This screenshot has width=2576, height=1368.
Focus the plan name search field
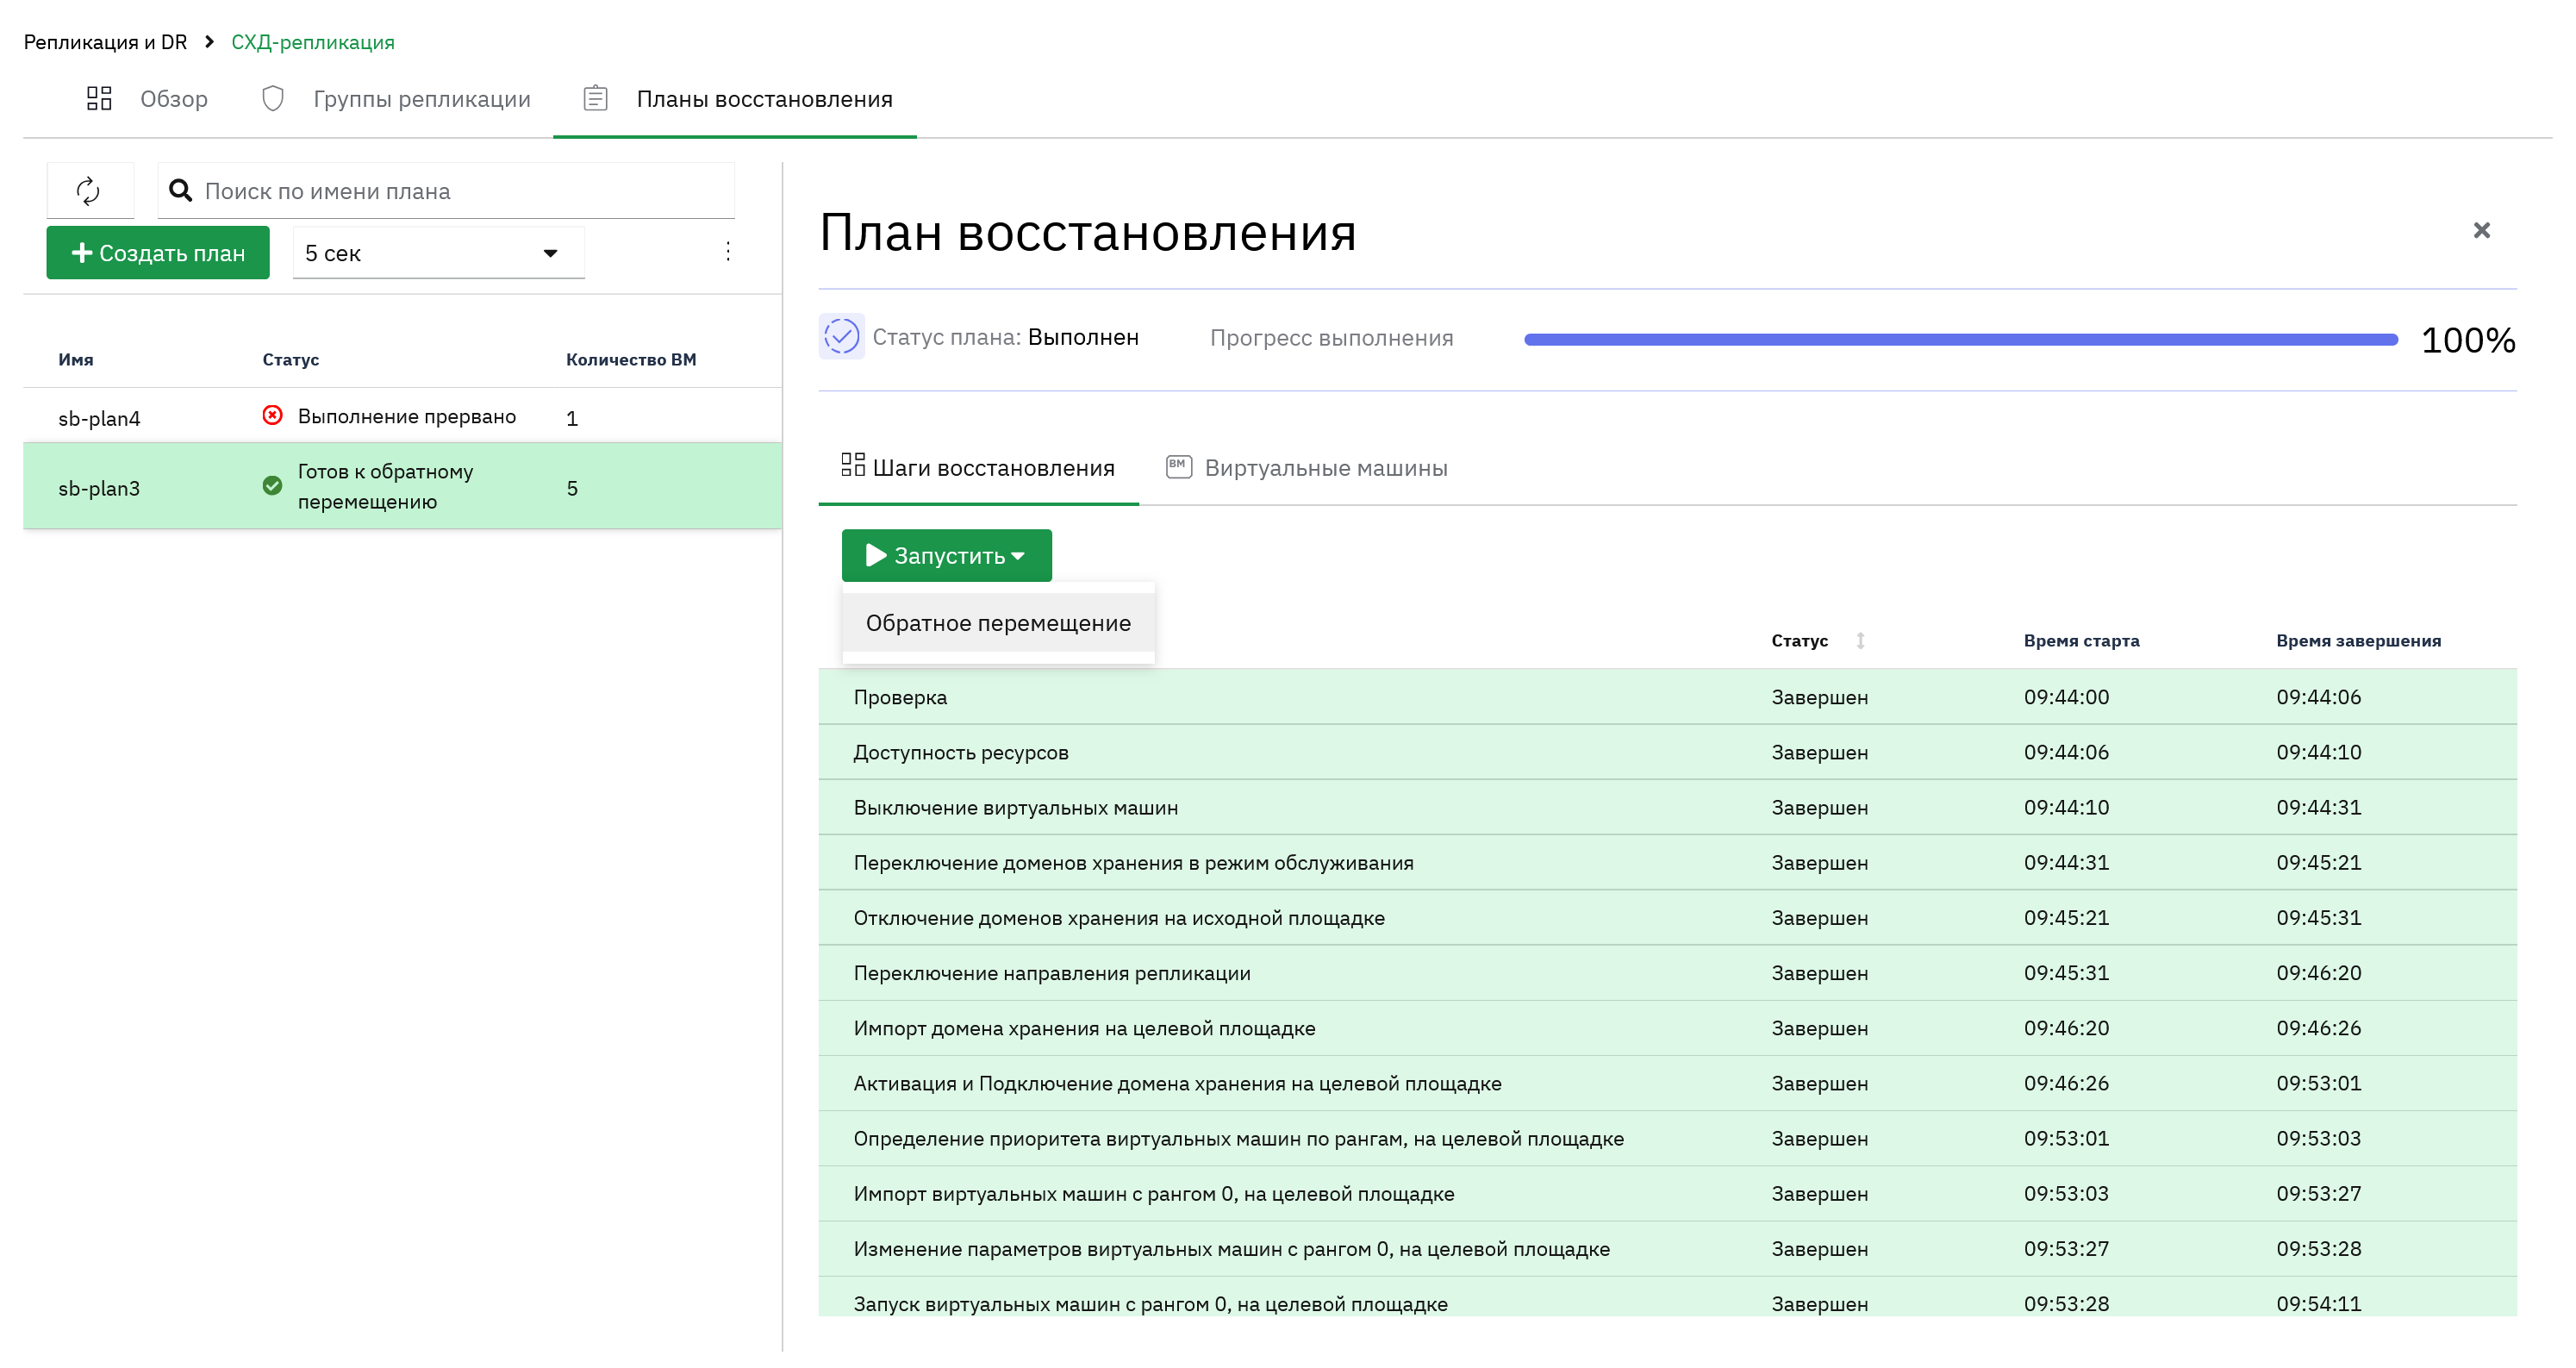tap(446, 191)
